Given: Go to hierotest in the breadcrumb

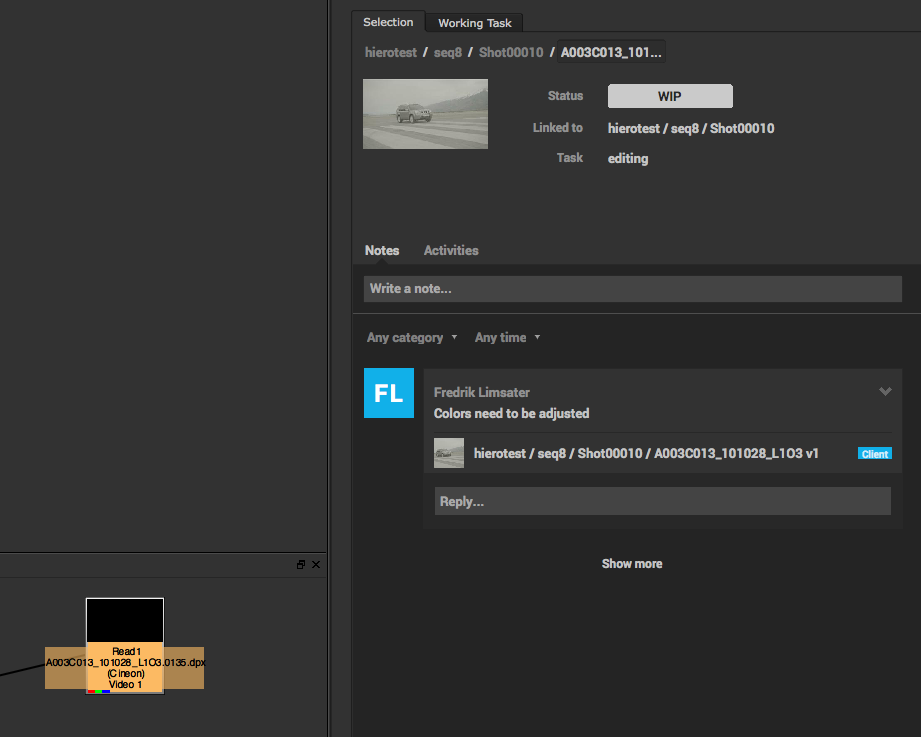Looking at the screenshot, I should [x=391, y=52].
